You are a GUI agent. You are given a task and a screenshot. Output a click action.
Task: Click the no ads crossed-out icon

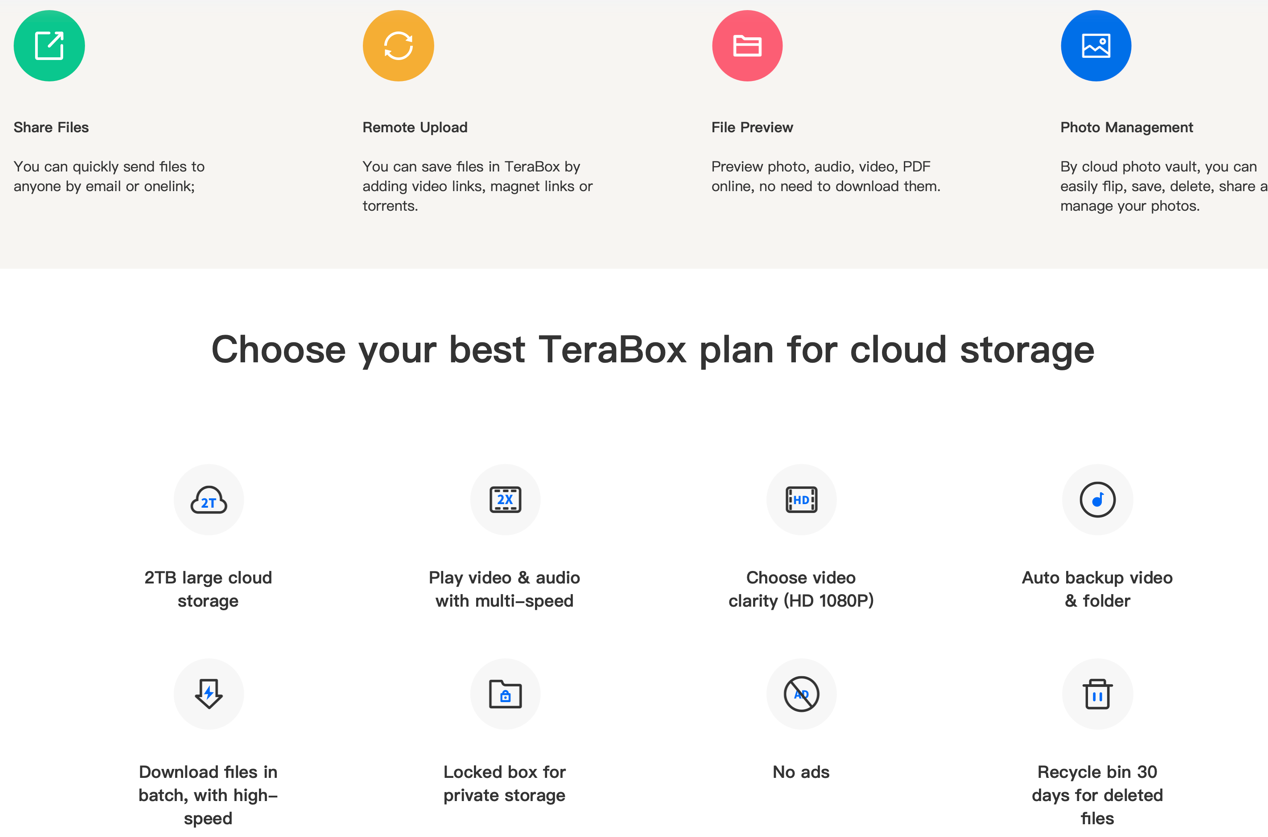[x=801, y=693]
